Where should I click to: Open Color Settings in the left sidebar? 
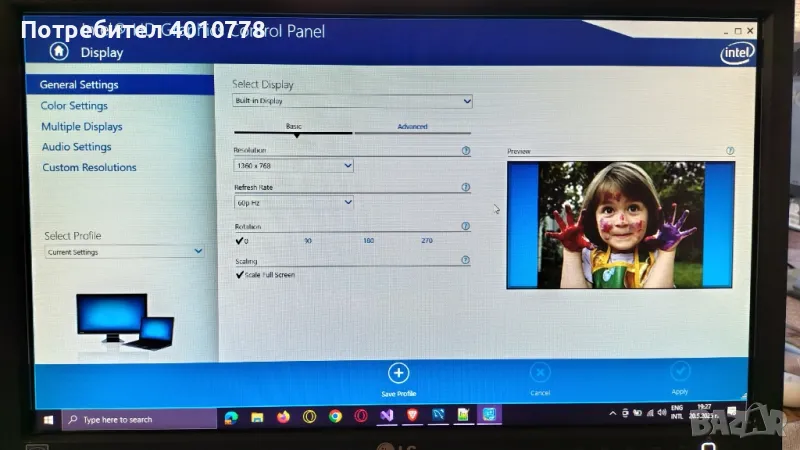(74, 106)
